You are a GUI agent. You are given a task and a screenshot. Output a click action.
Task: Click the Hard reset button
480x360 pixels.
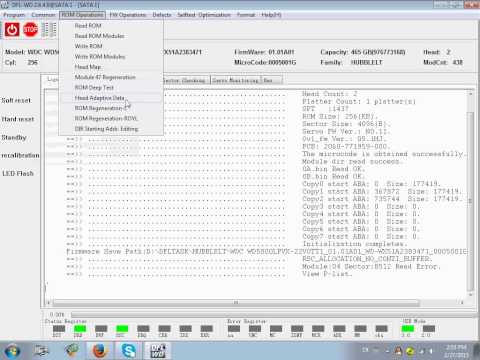tap(18, 119)
